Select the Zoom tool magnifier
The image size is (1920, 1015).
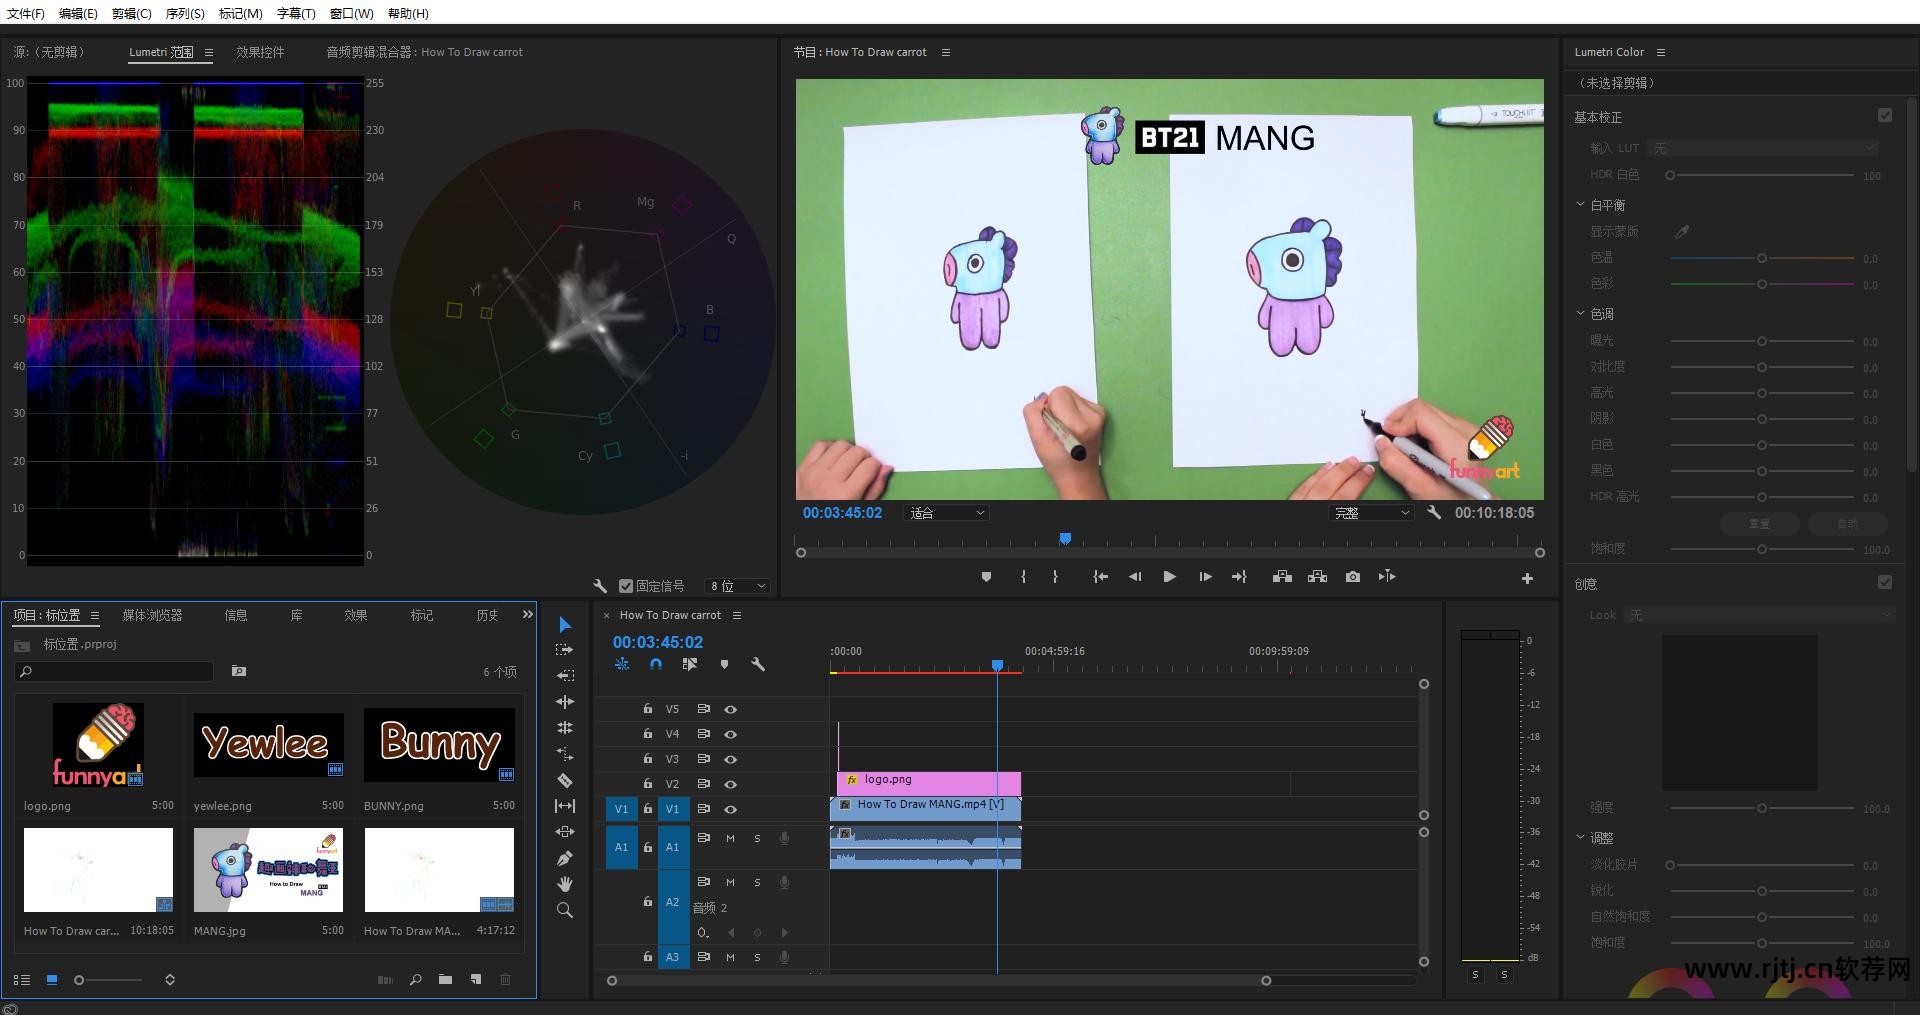click(x=565, y=910)
